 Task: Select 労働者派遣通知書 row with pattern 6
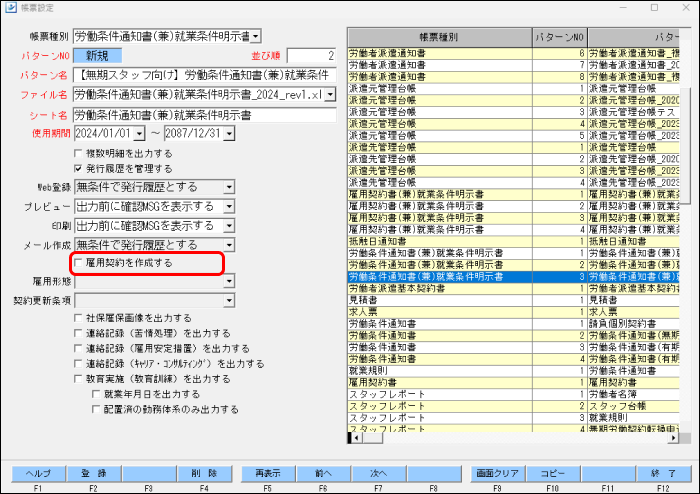pyautogui.click(x=513, y=53)
